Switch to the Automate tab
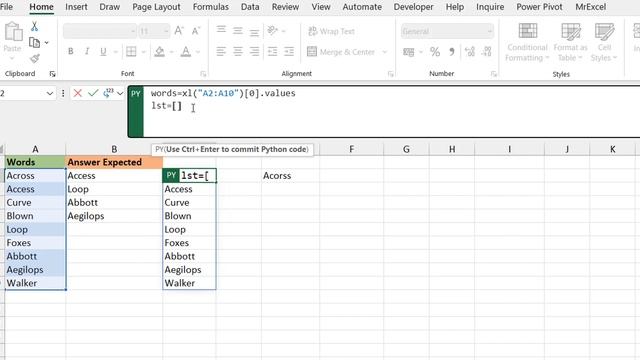This screenshot has height=360, width=640. pyautogui.click(x=362, y=7)
